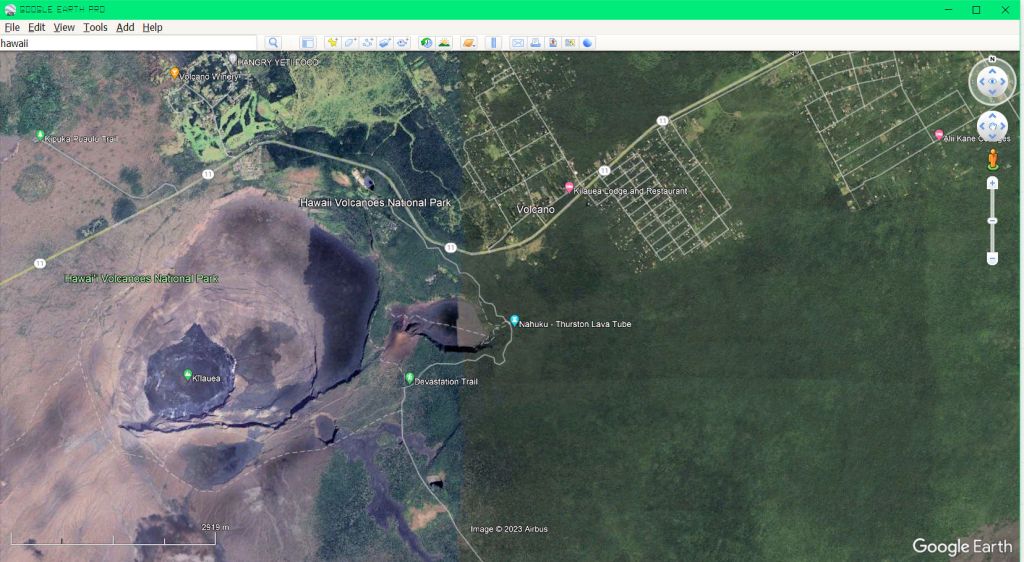This screenshot has width=1024, height=562.
Task: Start the Record a Tour tool
Action: [402, 43]
